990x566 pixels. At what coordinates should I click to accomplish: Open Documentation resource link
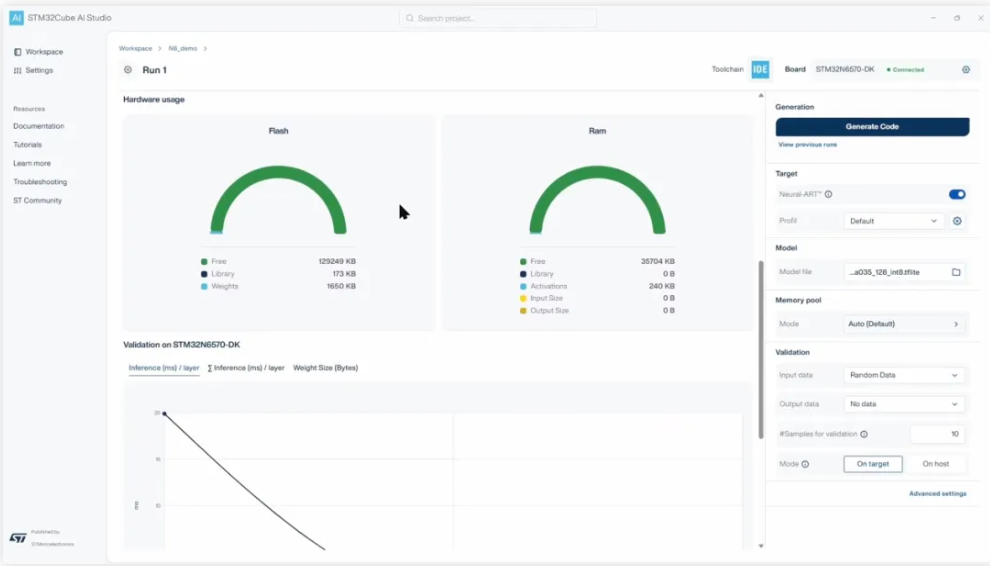coord(39,126)
